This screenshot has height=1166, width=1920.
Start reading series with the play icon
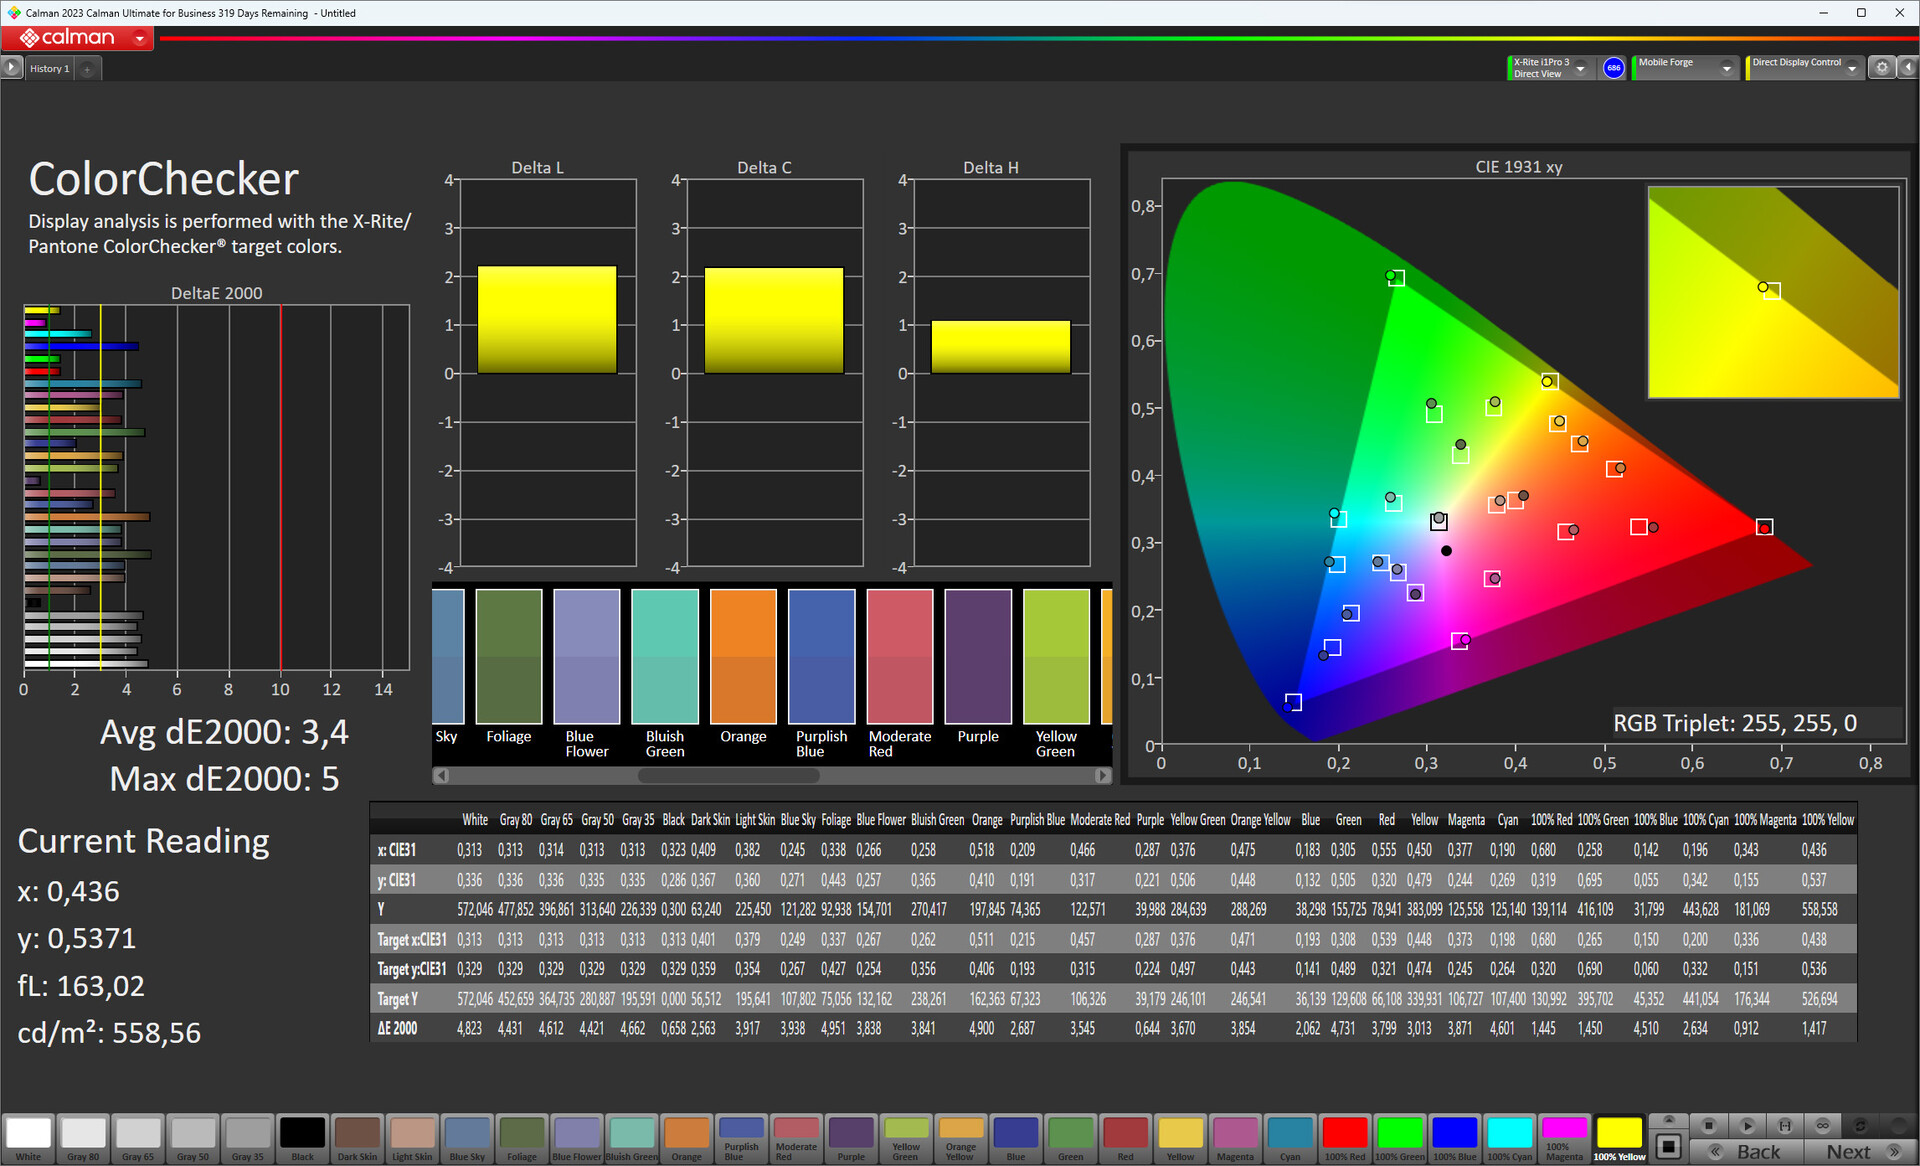coord(1747,1126)
